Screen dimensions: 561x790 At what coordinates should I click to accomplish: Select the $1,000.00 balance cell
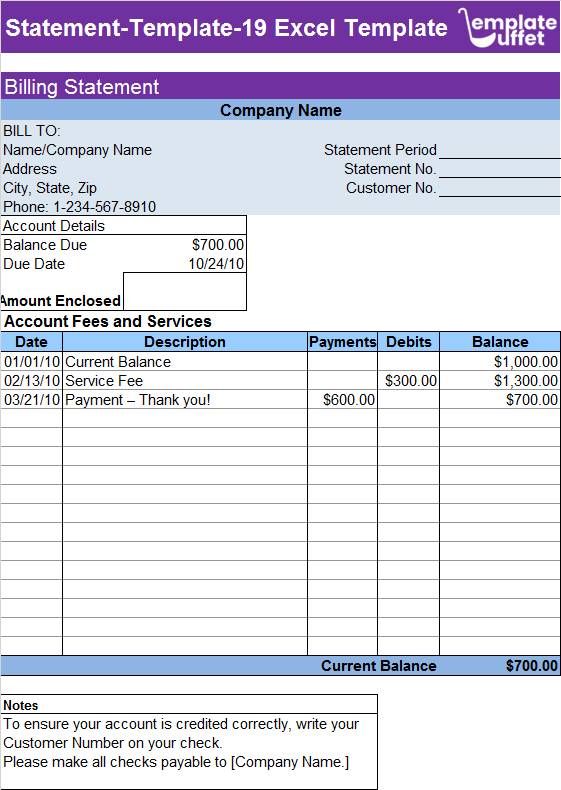point(500,362)
